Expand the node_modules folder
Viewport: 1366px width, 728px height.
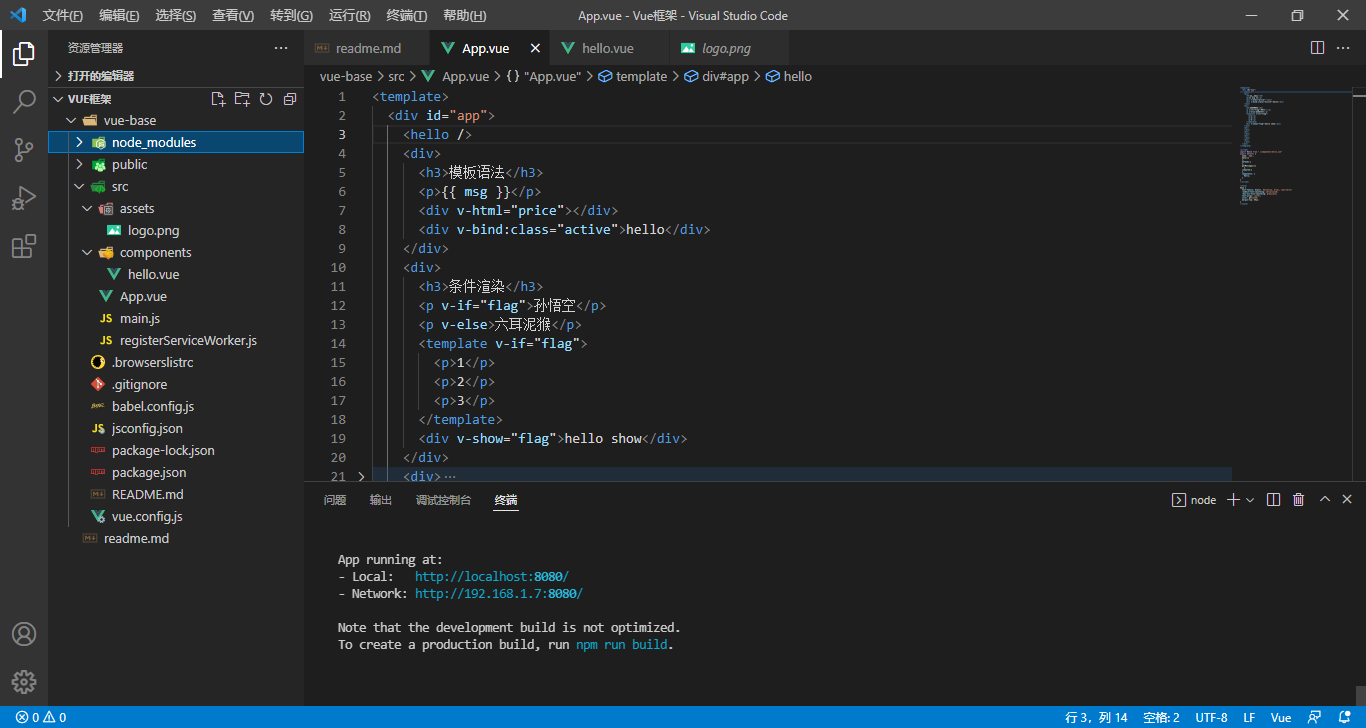coord(79,142)
